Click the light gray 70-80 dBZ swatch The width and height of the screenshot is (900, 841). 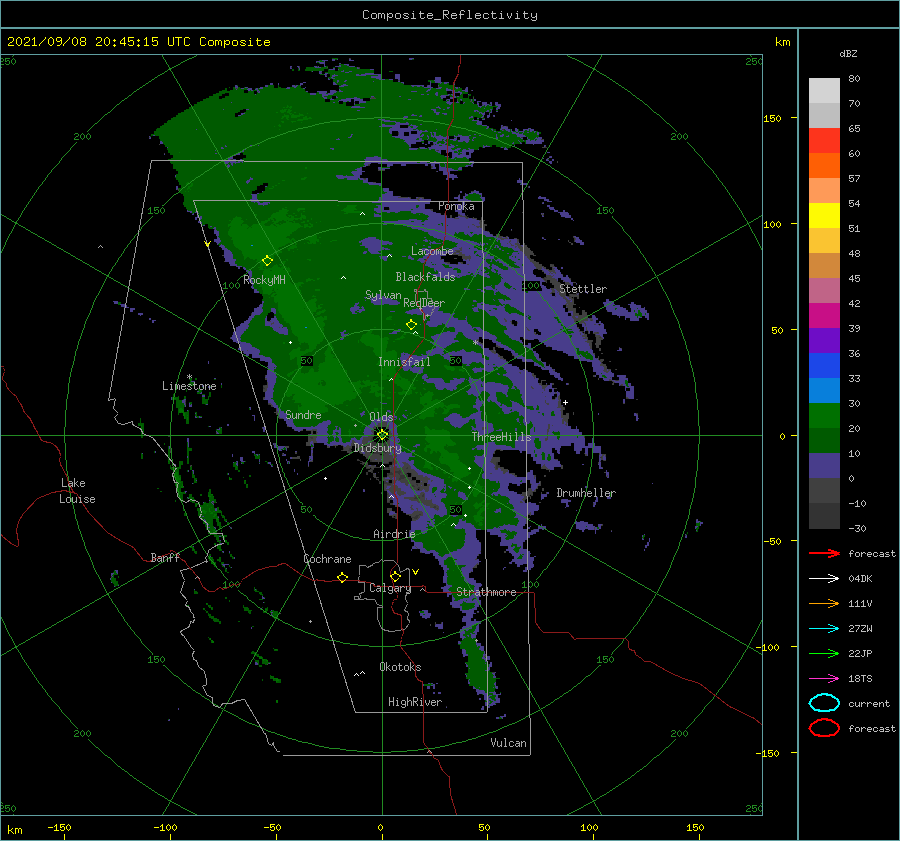point(824,91)
